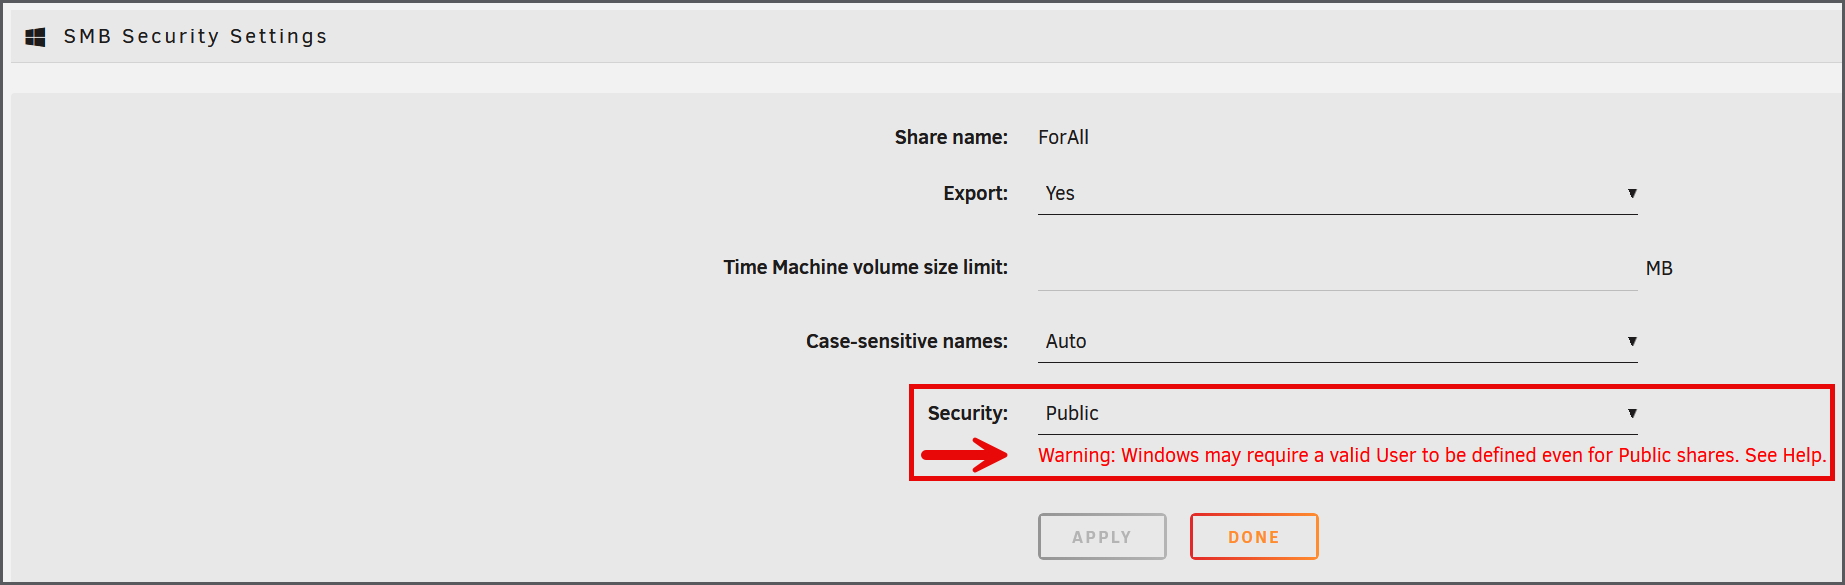Click the Export label

975,194
